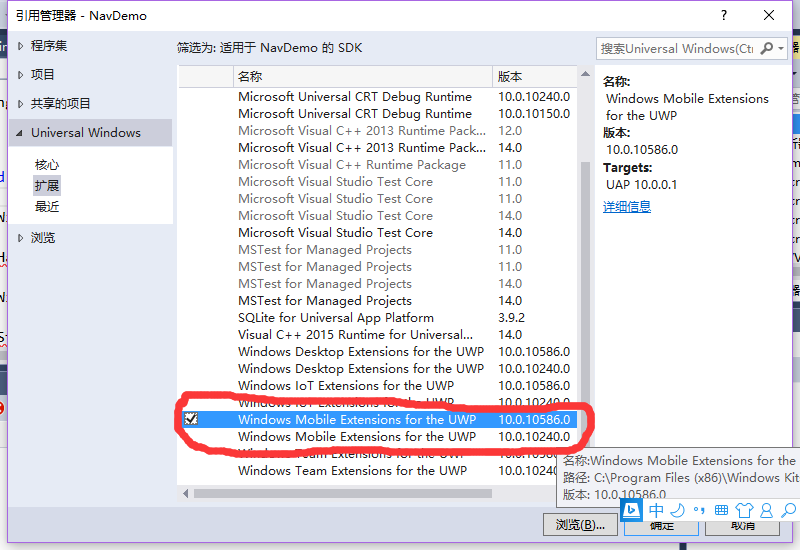Select MSTest for Managed Projects 14.0 black row
The height and width of the screenshot is (550, 800).
378,301
